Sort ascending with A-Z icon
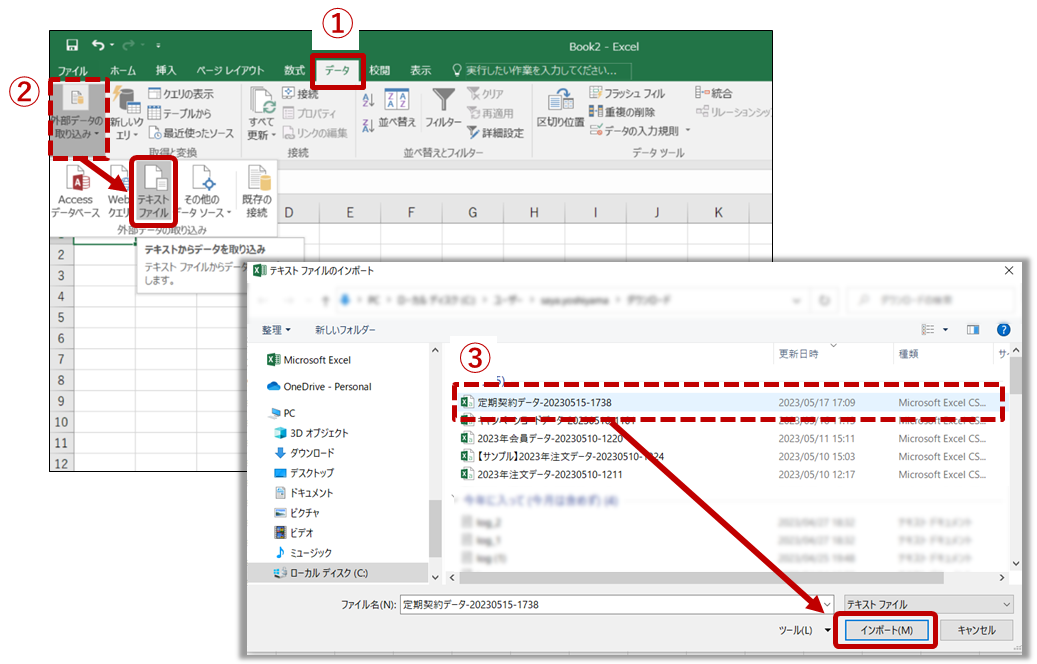1037x664 pixels. pos(368,100)
